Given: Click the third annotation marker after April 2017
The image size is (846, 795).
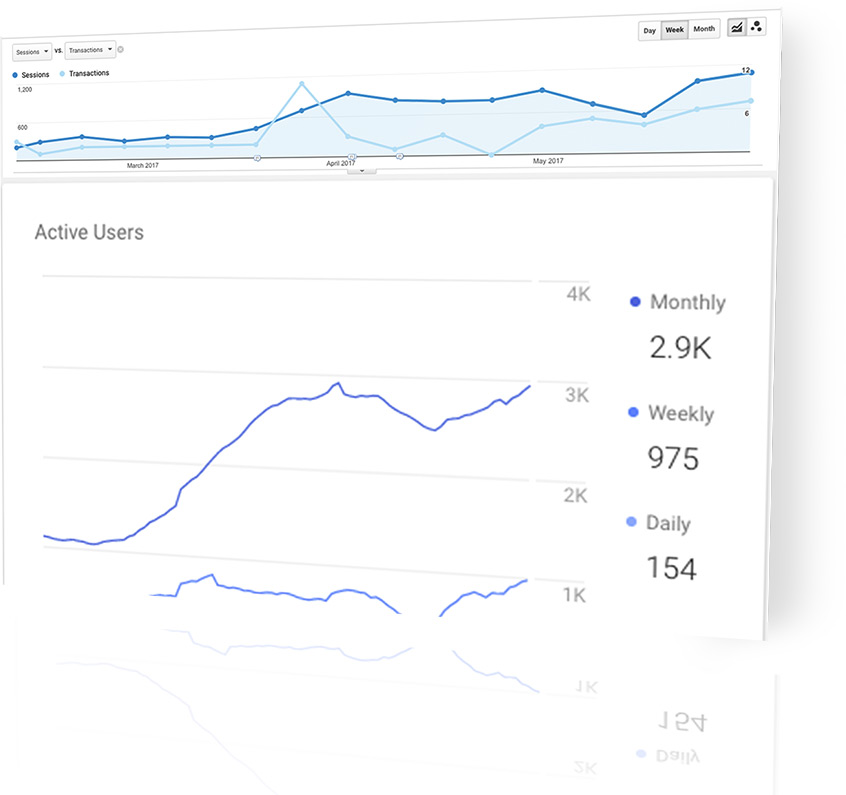Looking at the screenshot, I should (400, 156).
